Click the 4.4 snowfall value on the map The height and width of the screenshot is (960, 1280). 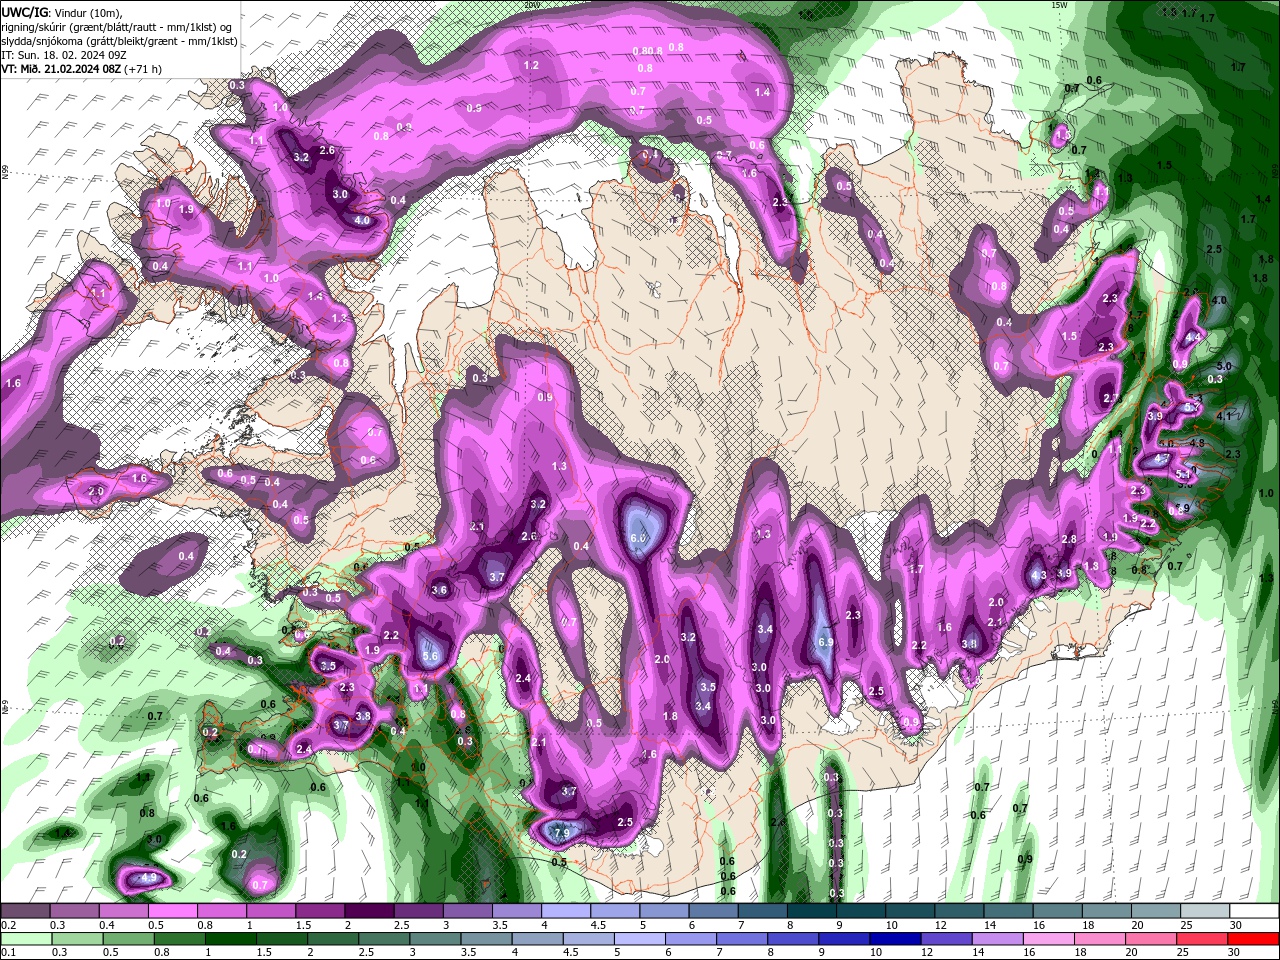click(1192, 337)
